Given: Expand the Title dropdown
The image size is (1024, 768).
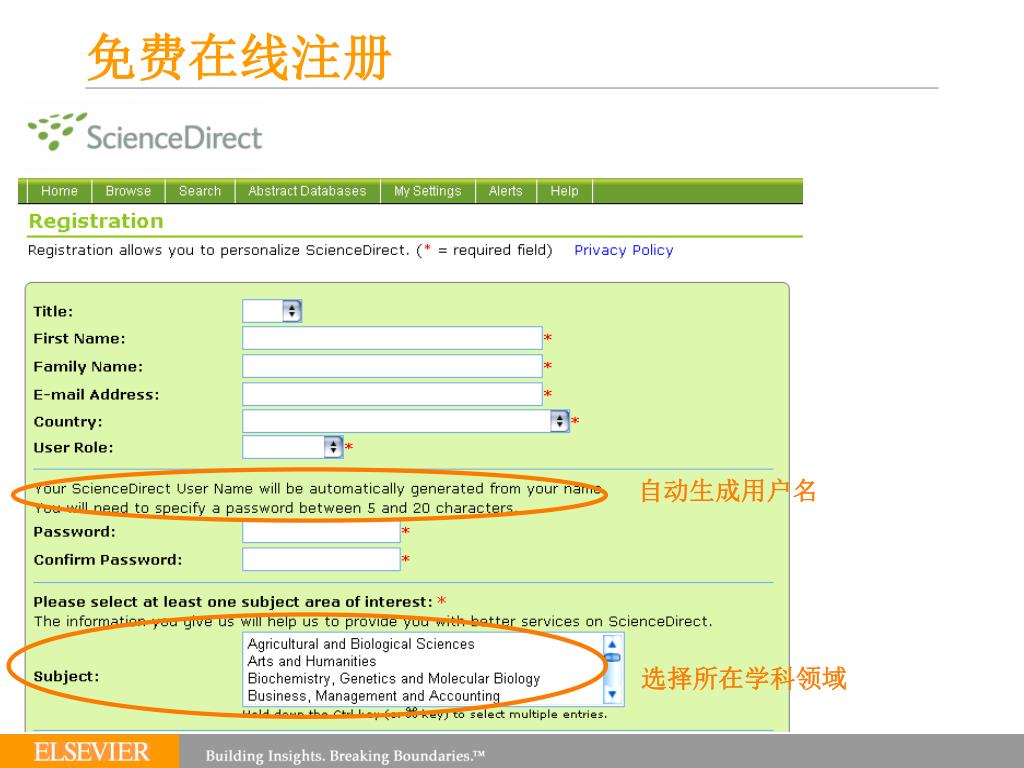Looking at the screenshot, I should click(x=291, y=311).
